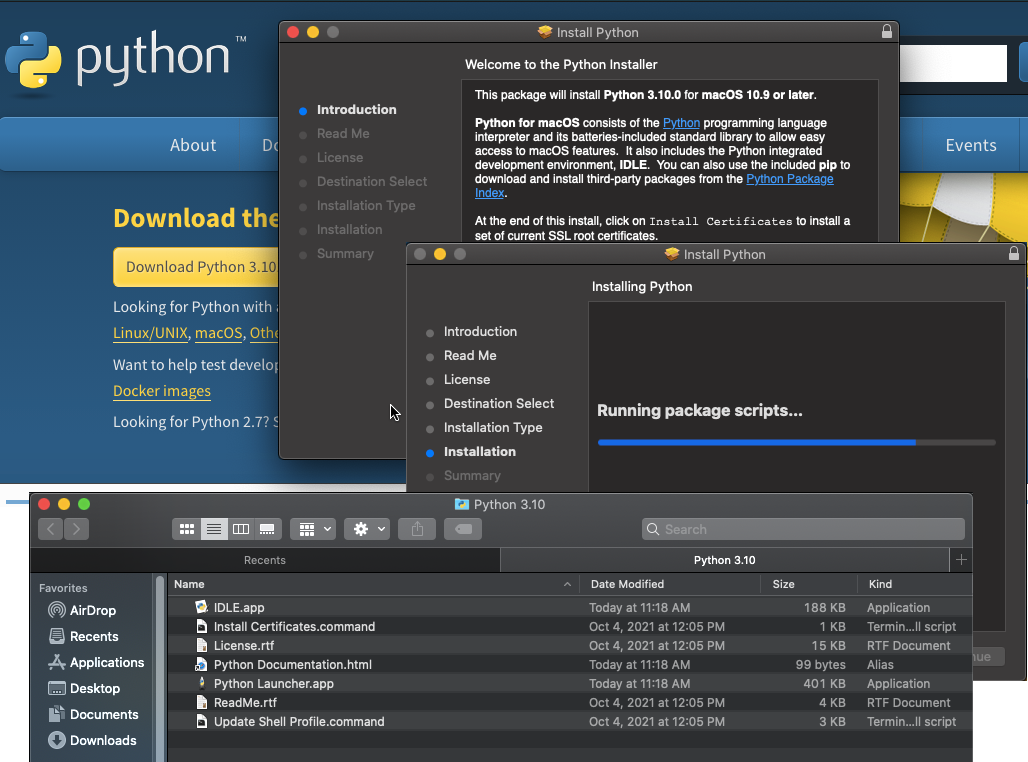Viewport: 1028px width, 762px height.
Task: Select the License.rtf file
Action: (244, 646)
